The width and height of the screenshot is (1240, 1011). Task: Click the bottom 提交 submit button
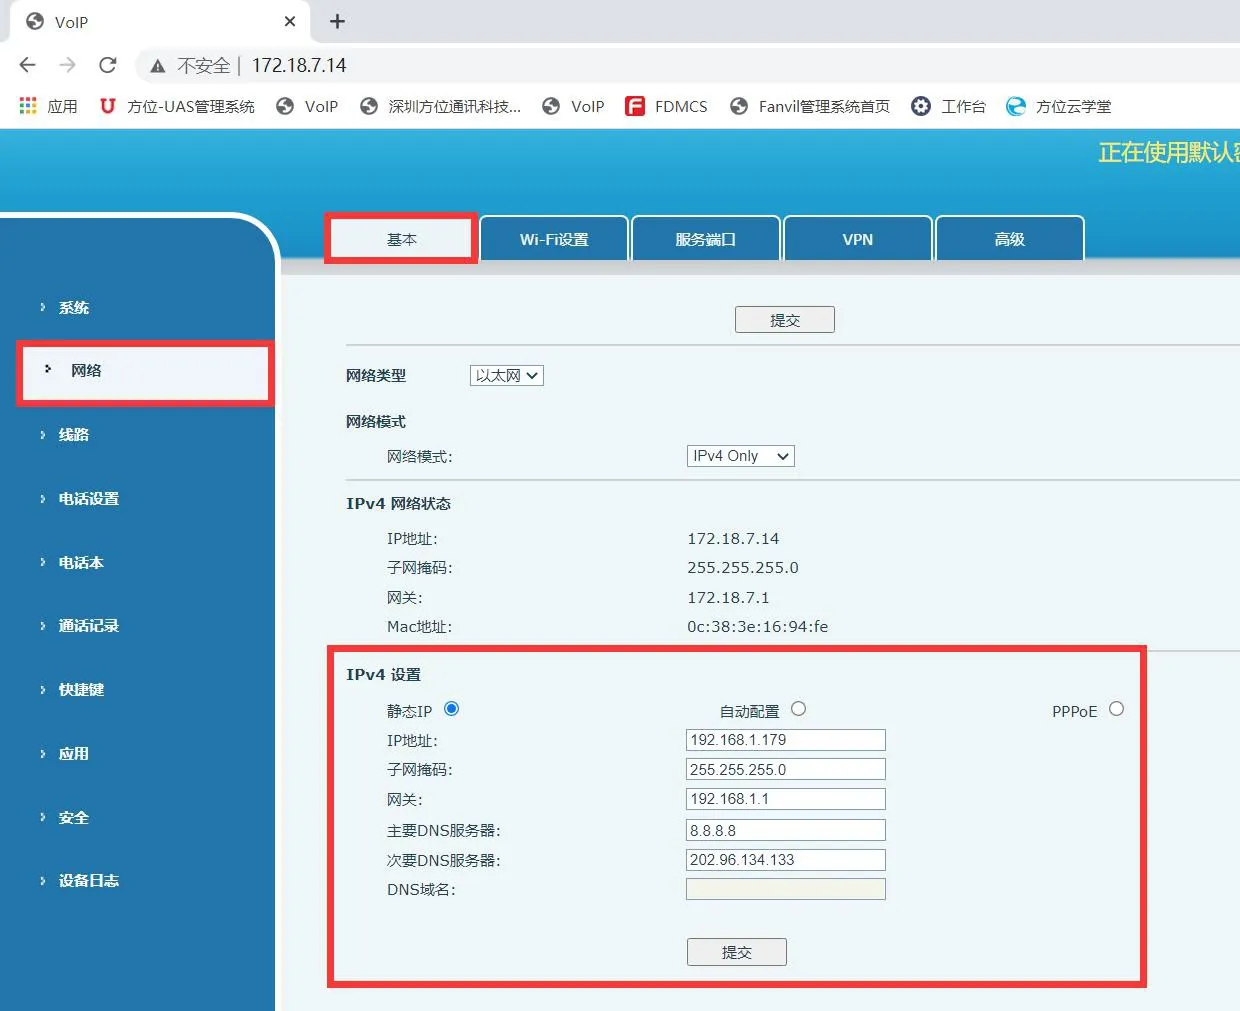click(736, 951)
